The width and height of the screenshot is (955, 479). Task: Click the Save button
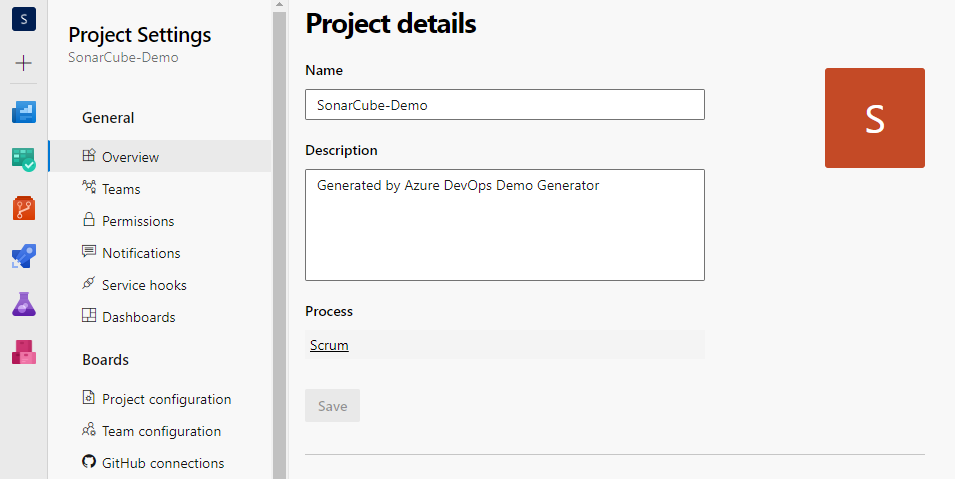333,406
